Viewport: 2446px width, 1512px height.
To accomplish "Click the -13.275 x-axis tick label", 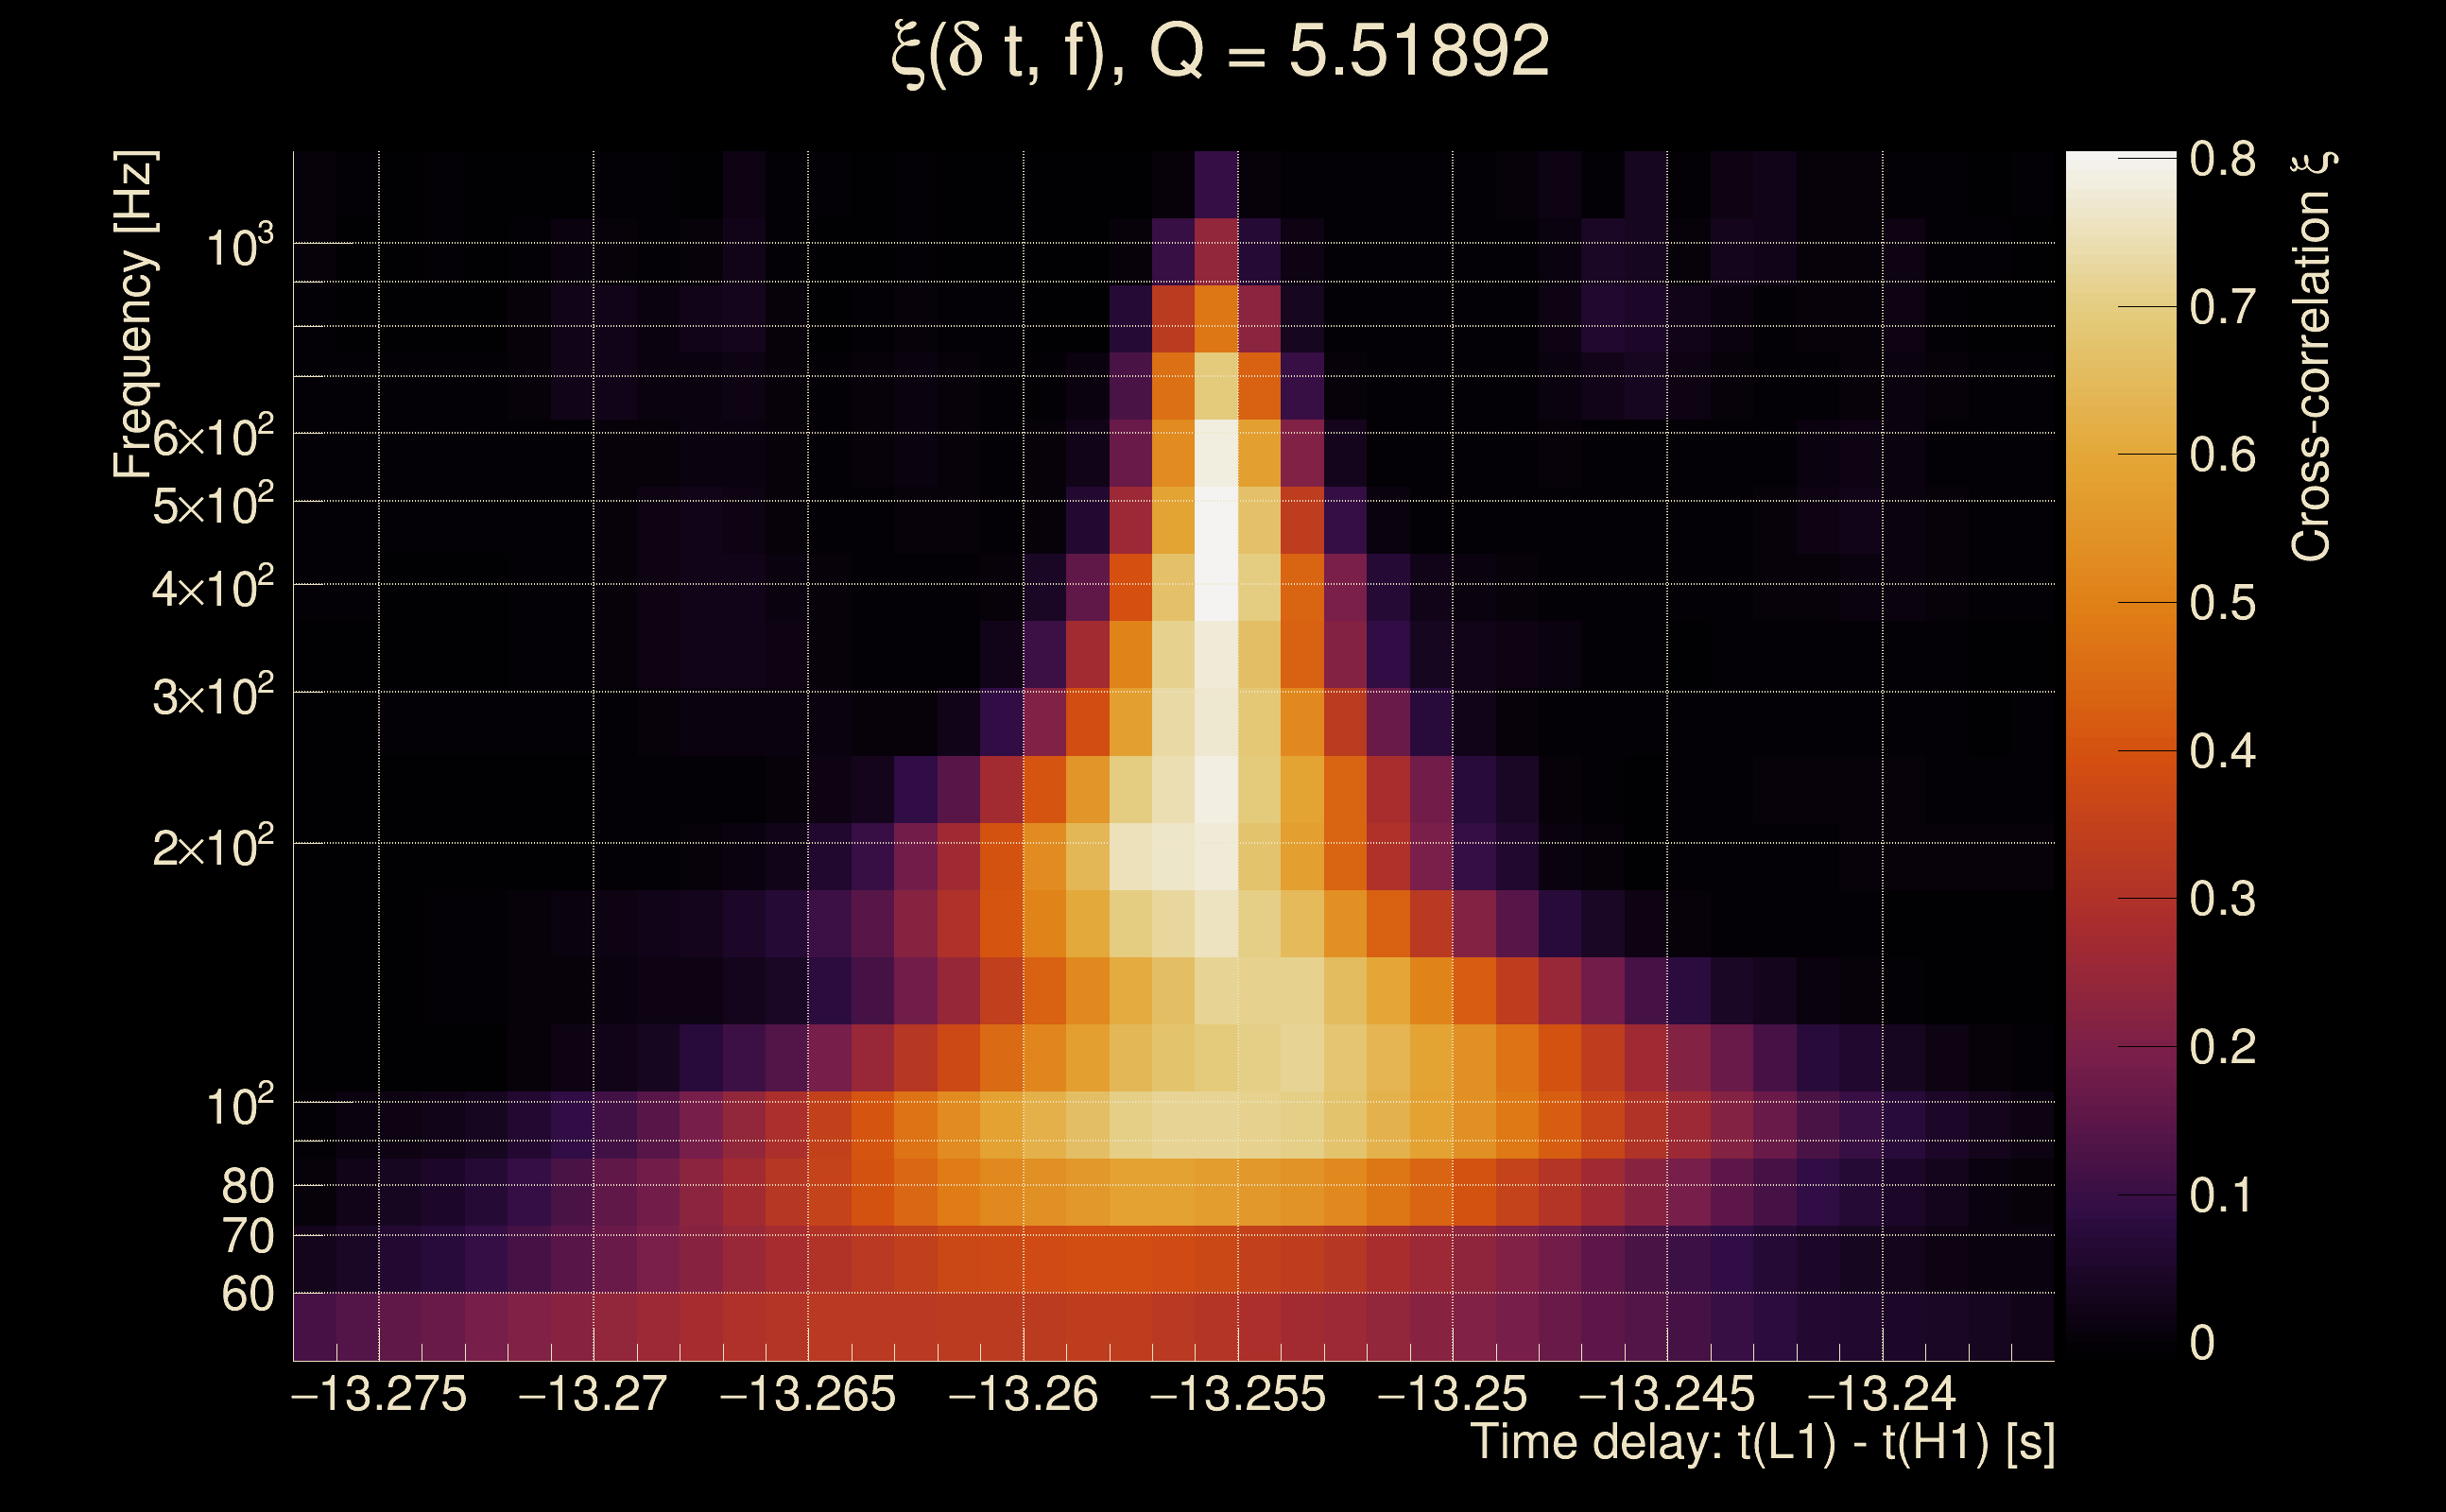I will pyautogui.click(x=379, y=1394).
